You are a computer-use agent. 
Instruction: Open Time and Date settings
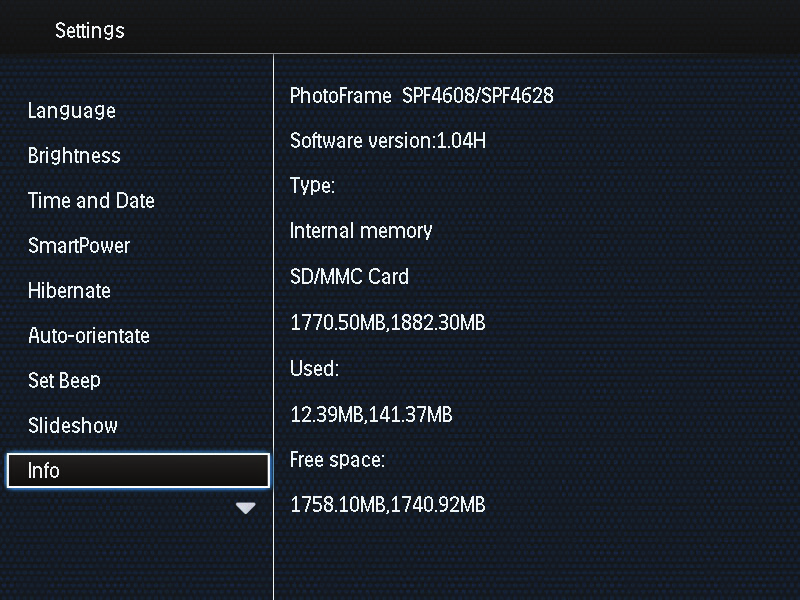(91, 201)
